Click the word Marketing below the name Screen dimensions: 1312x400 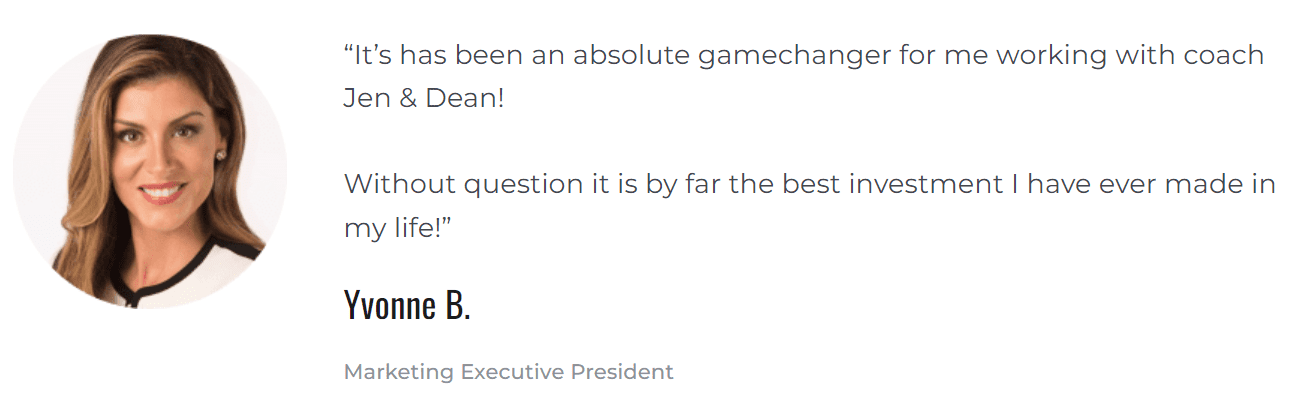pyautogui.click(x=398, y=372)
